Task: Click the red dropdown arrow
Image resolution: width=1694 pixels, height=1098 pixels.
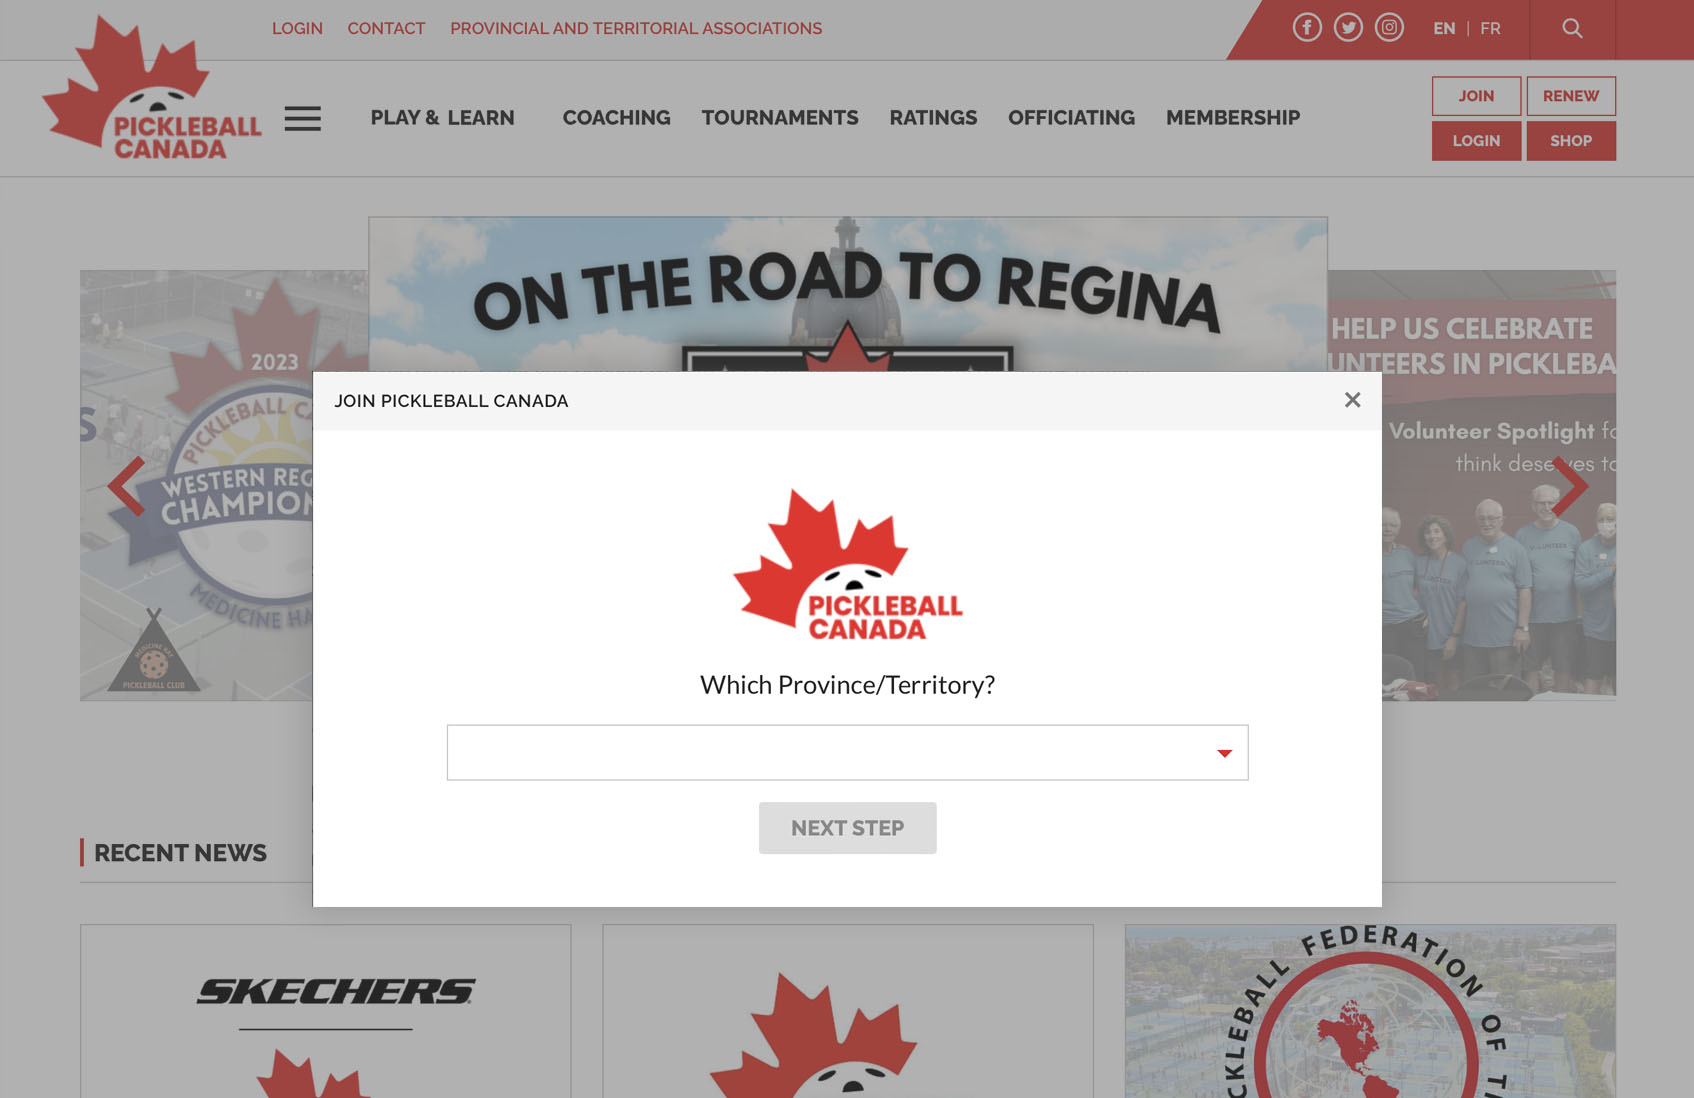Action: pyautogui.click(x=1224, y=753)
